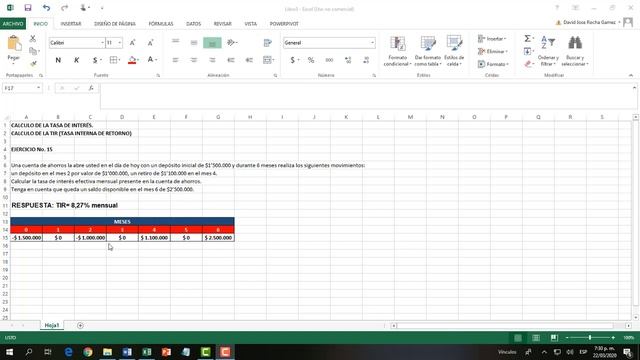Open the General number format dropdown
Viewport: 640px width, 360px height.
[x=372, y=42]
